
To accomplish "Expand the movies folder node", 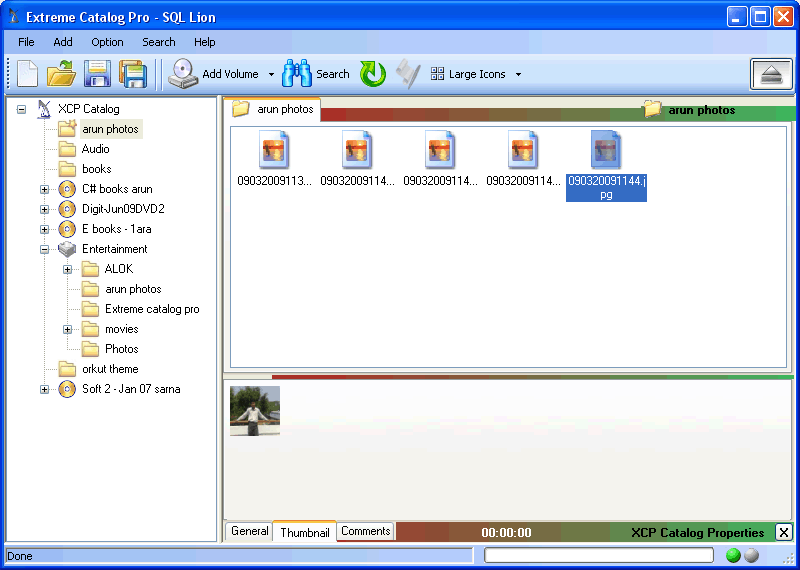I will point(67,330).
